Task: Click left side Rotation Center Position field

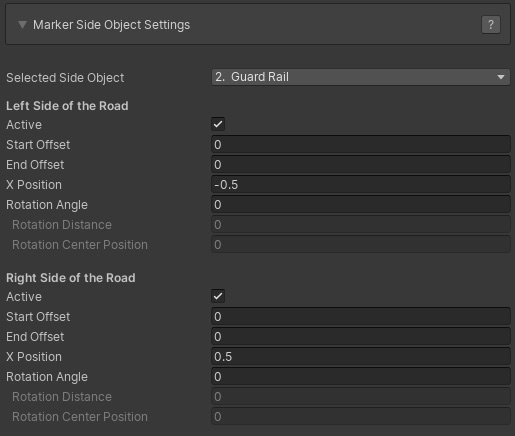Action: tap(360, 245)
